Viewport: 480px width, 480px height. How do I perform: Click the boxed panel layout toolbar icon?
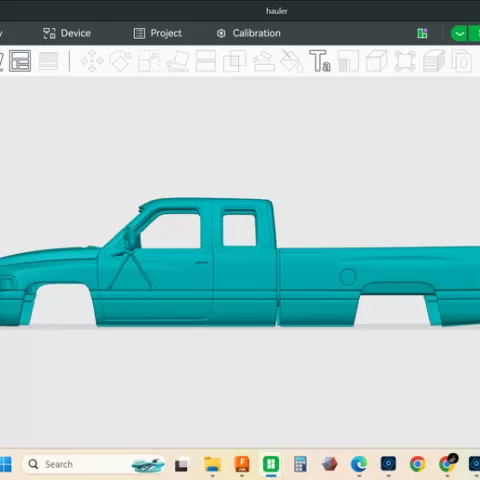(x=20, y=61)
